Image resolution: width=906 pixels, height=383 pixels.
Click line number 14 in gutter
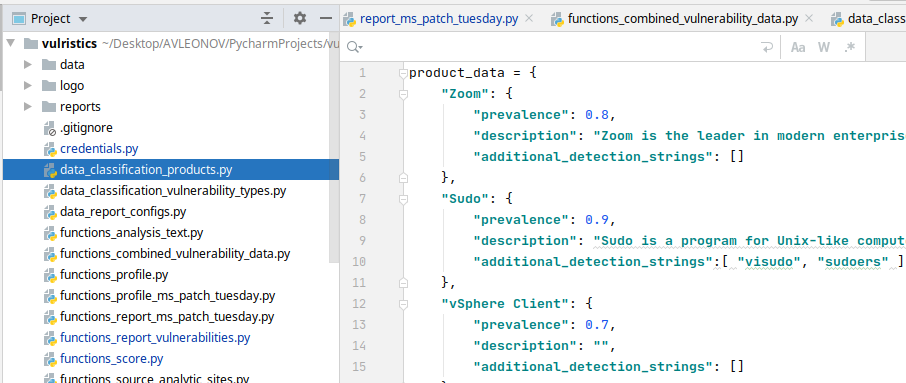coord(359,345)
